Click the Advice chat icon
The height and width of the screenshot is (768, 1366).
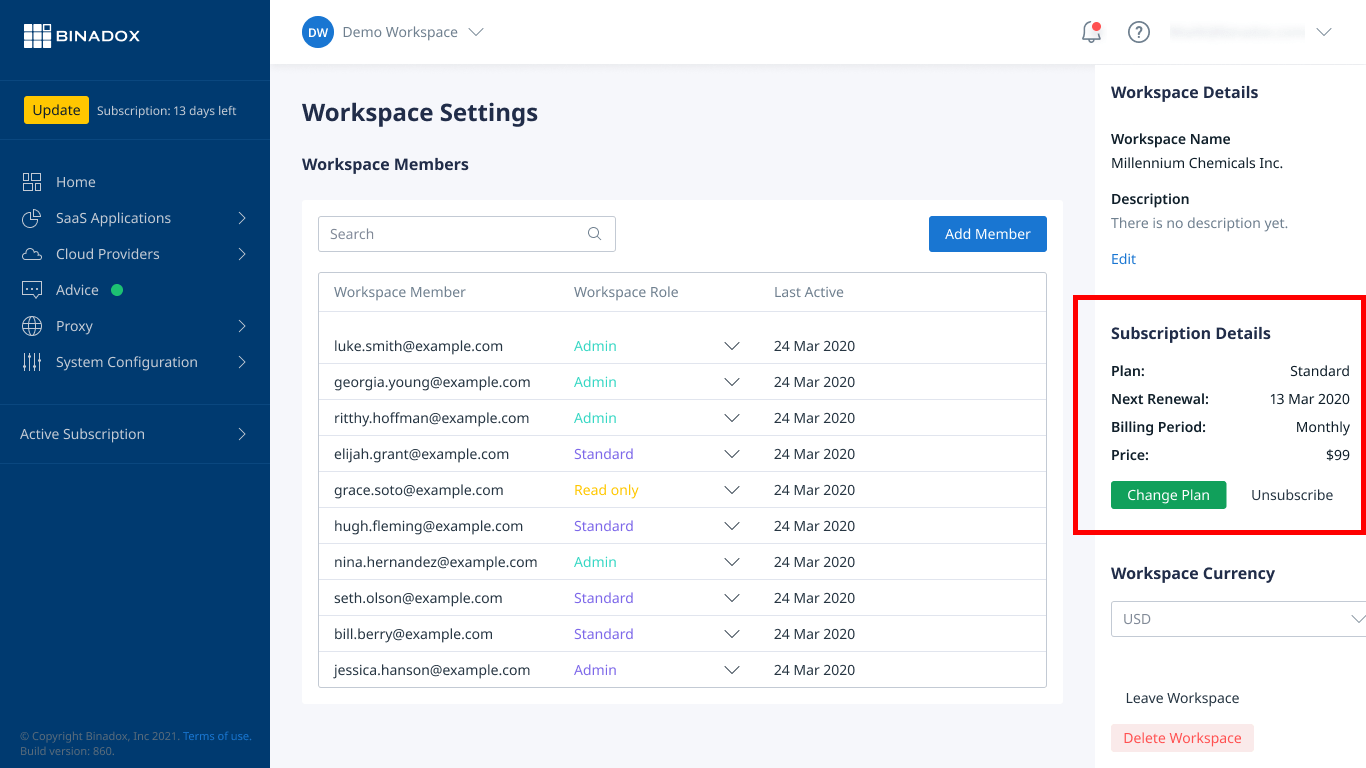pos(32,290)
